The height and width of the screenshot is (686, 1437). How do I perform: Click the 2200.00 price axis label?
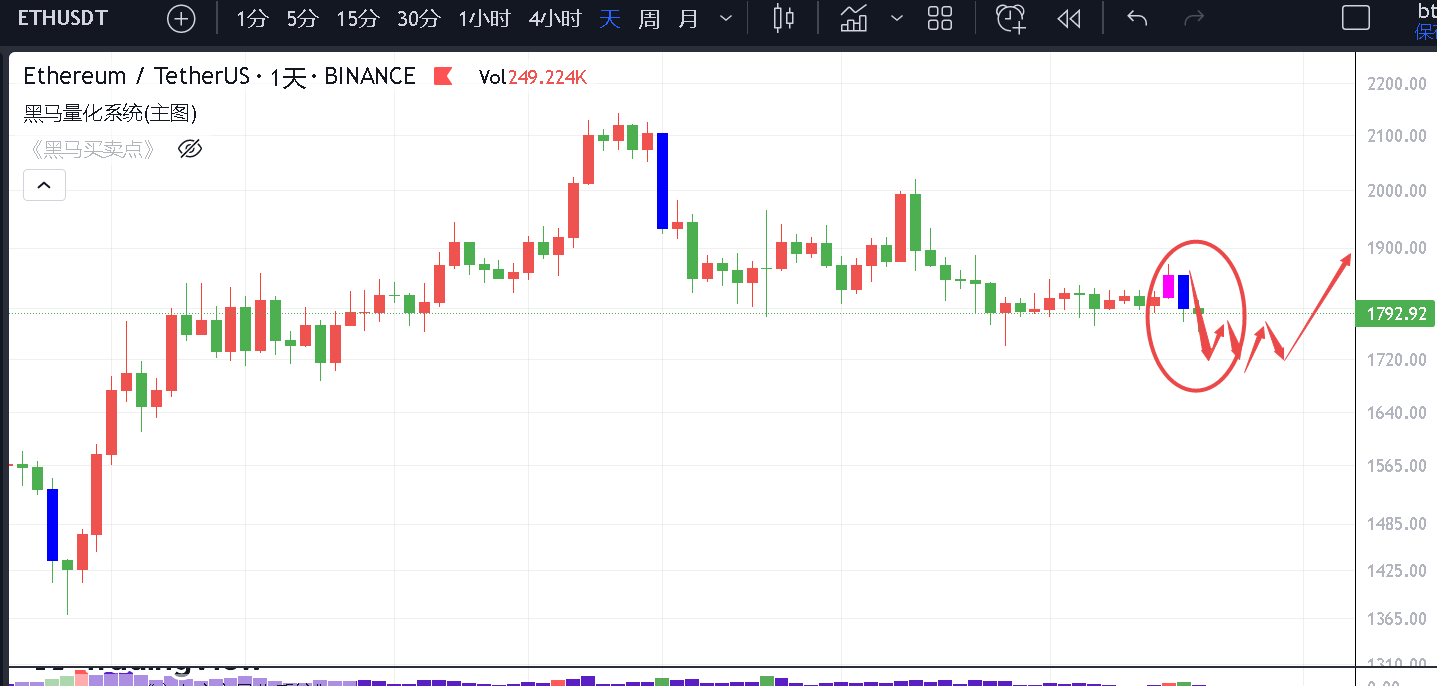[x=1396, y=84]
